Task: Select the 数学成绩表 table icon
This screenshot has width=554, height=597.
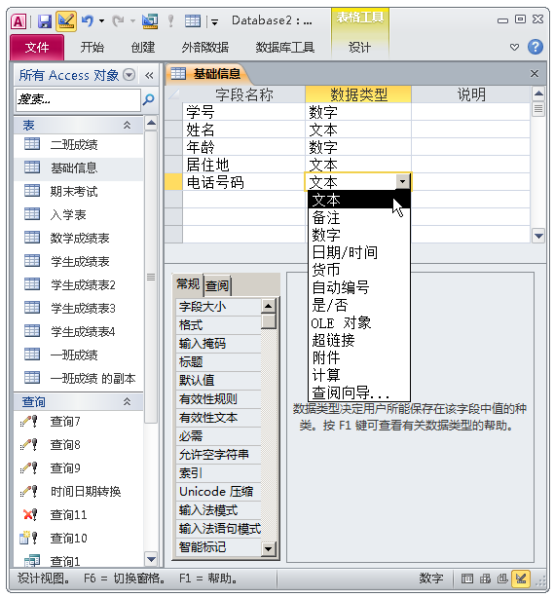Action: click(x=32, y=237)
